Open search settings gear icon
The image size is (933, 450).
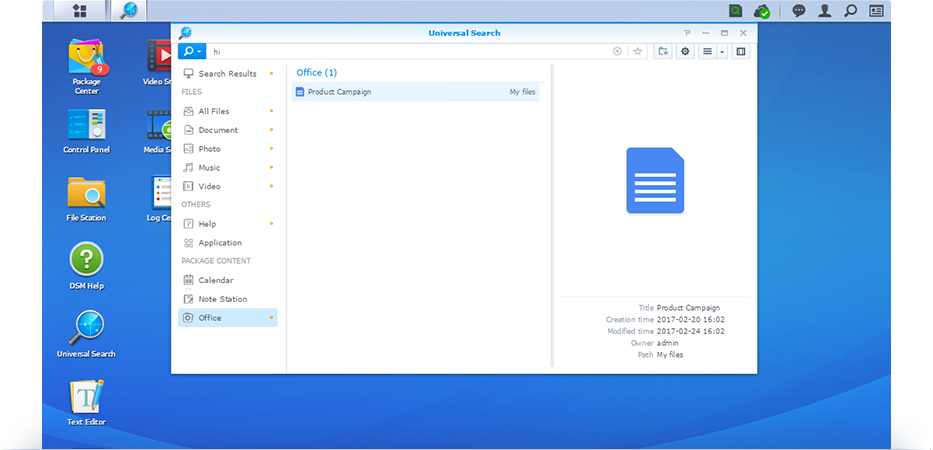[x=685, y=52]
